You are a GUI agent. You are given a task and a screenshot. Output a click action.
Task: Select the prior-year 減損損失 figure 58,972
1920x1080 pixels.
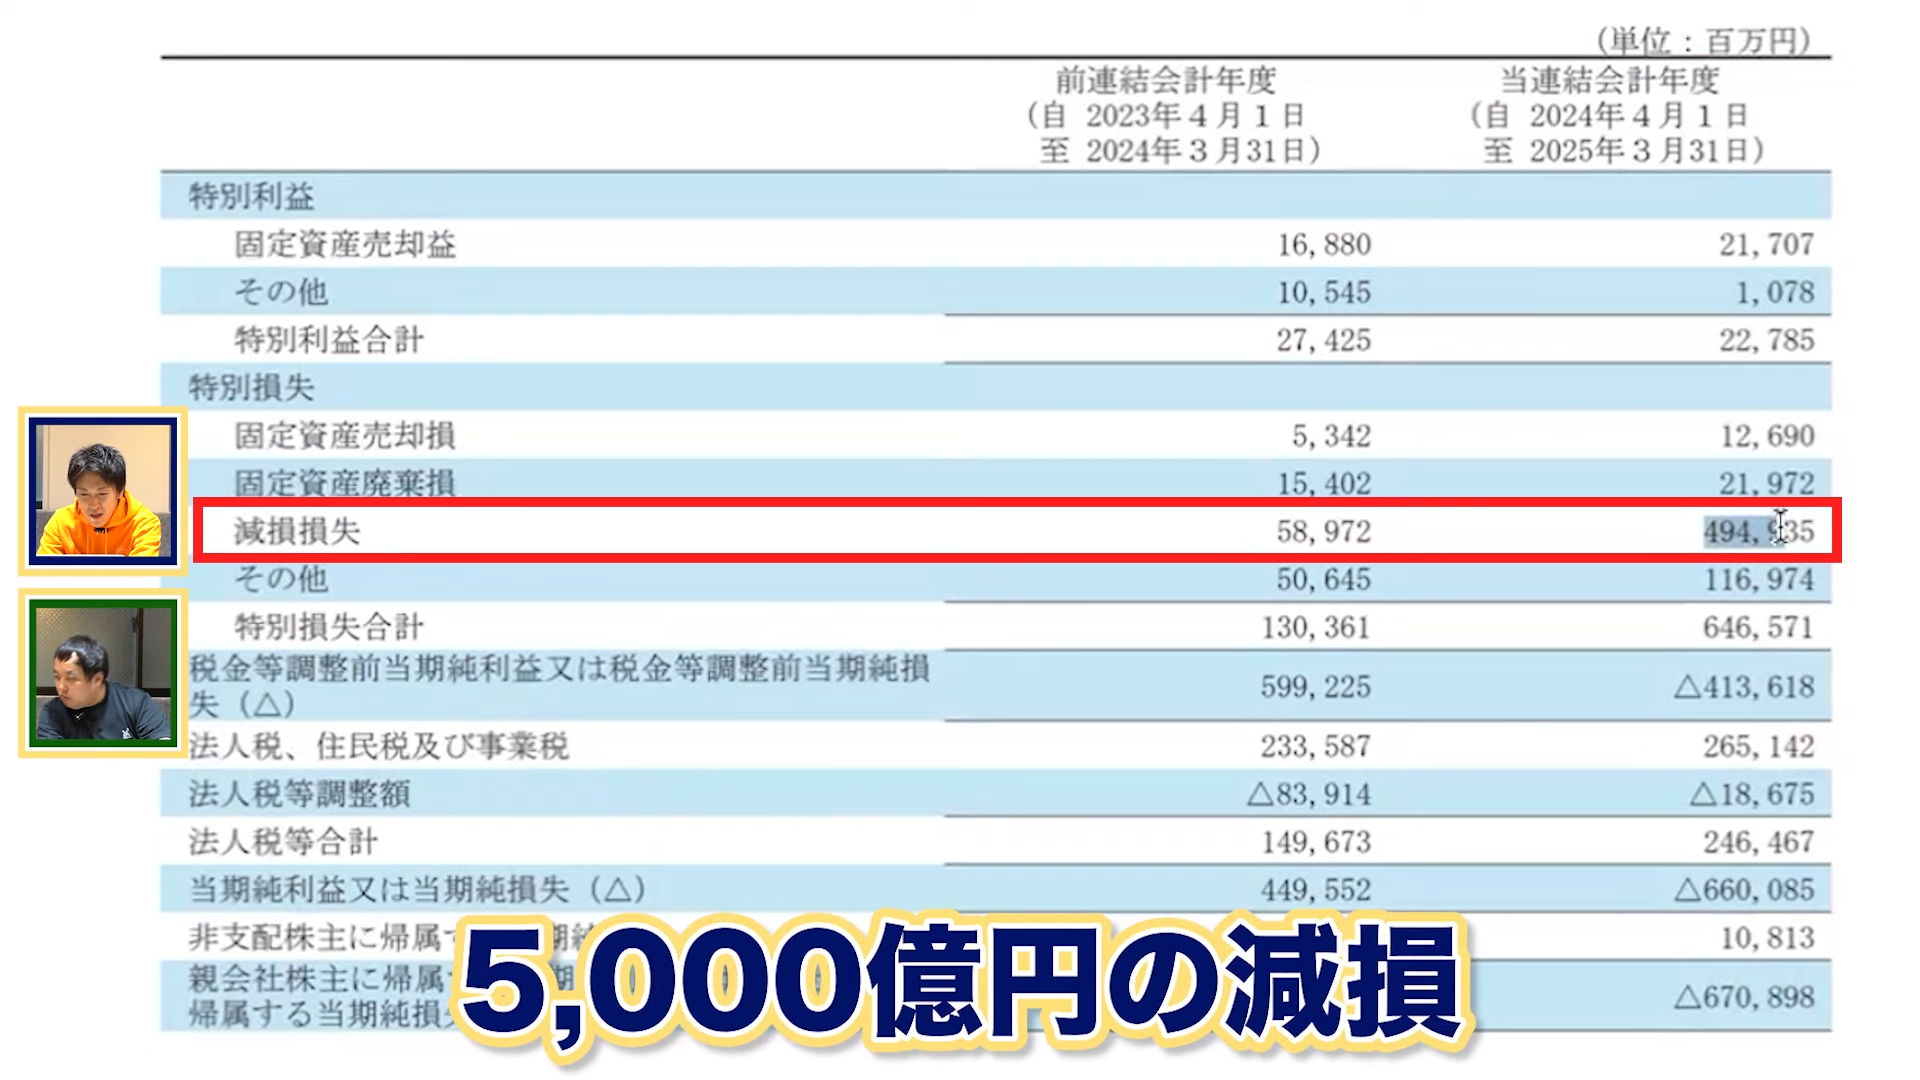[1320, 532]
